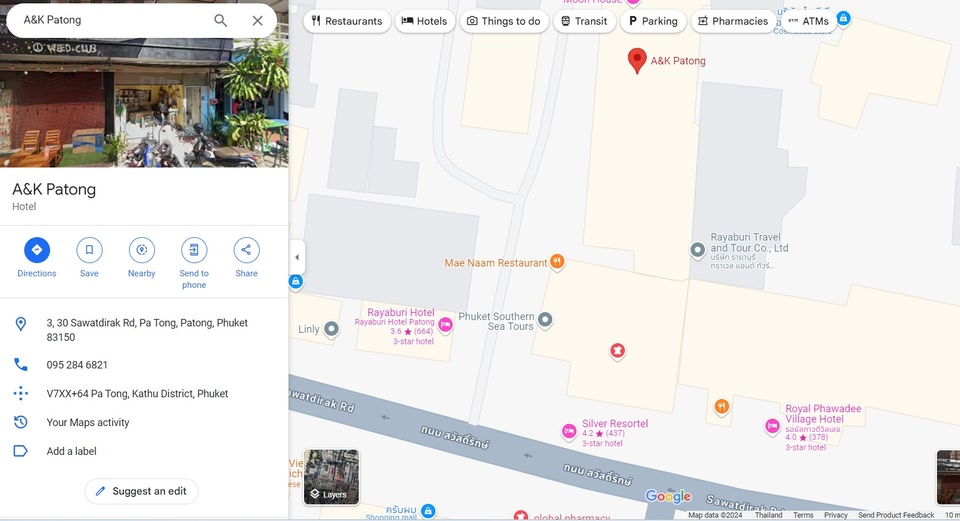
Task: Open the Layers map view switcher
Action: click(x=331, y=477)
